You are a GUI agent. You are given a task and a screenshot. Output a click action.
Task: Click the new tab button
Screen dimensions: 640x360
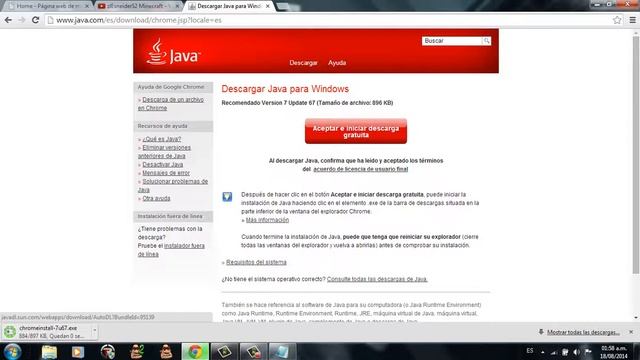coord(282,6)
